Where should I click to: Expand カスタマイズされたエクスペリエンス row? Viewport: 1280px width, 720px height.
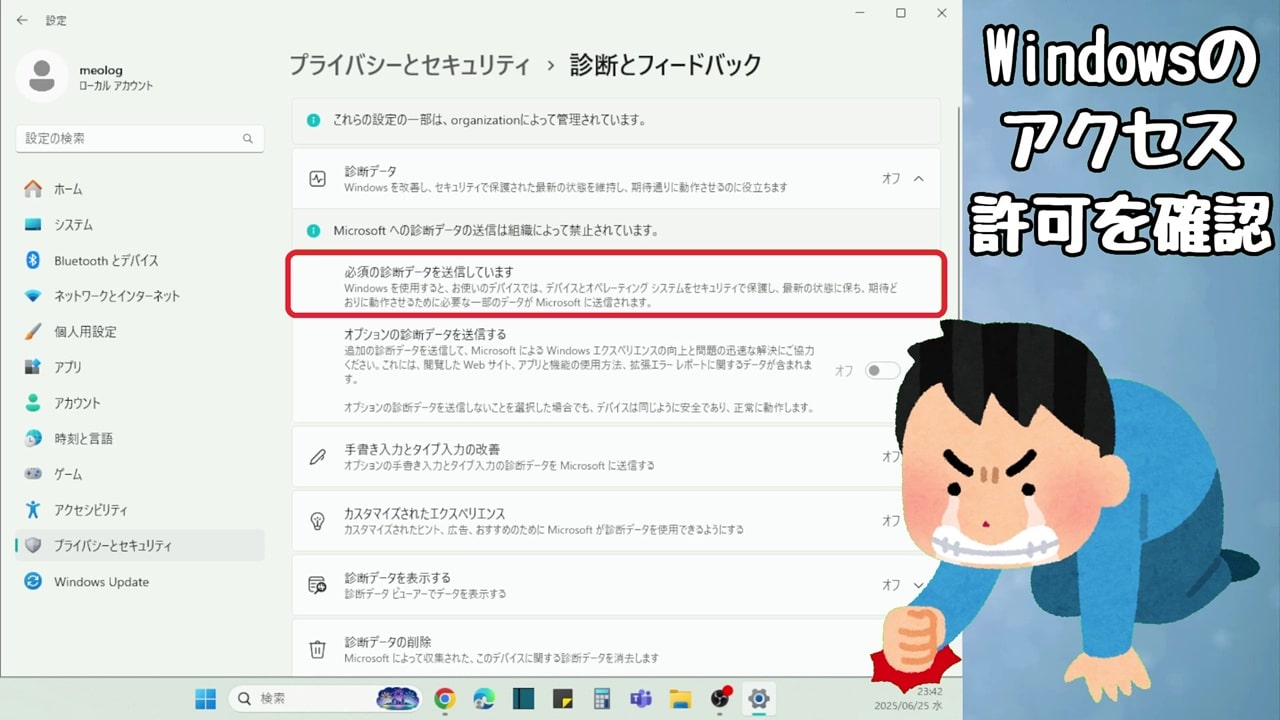point(616,521)
